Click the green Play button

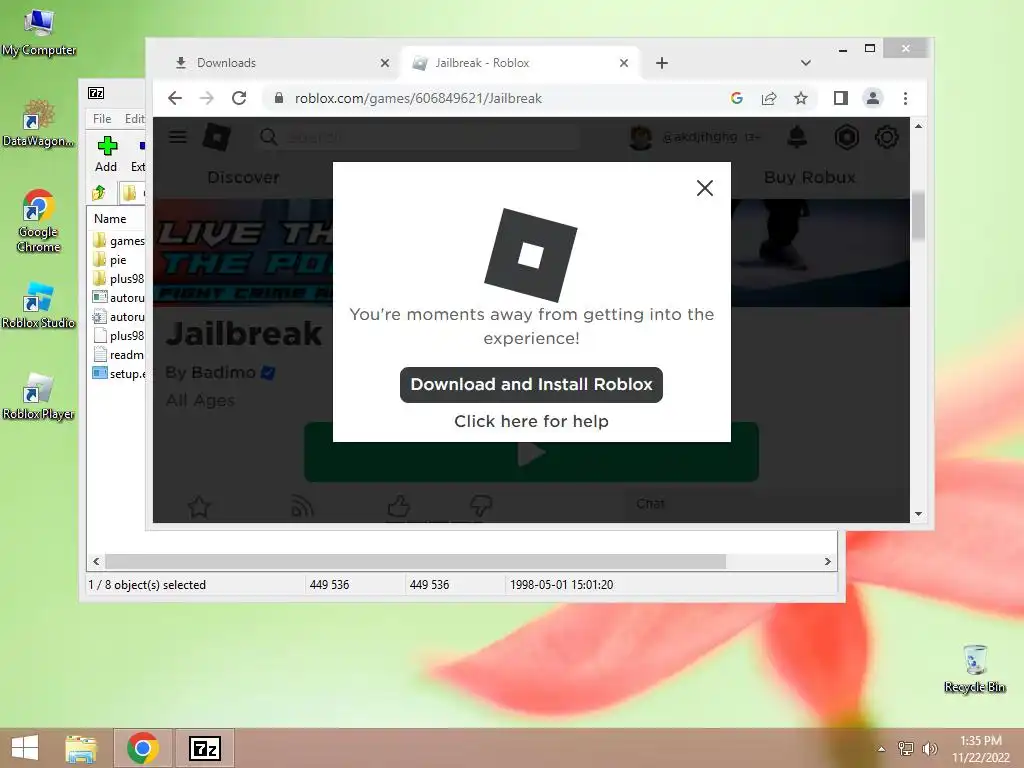pos(531,453)
